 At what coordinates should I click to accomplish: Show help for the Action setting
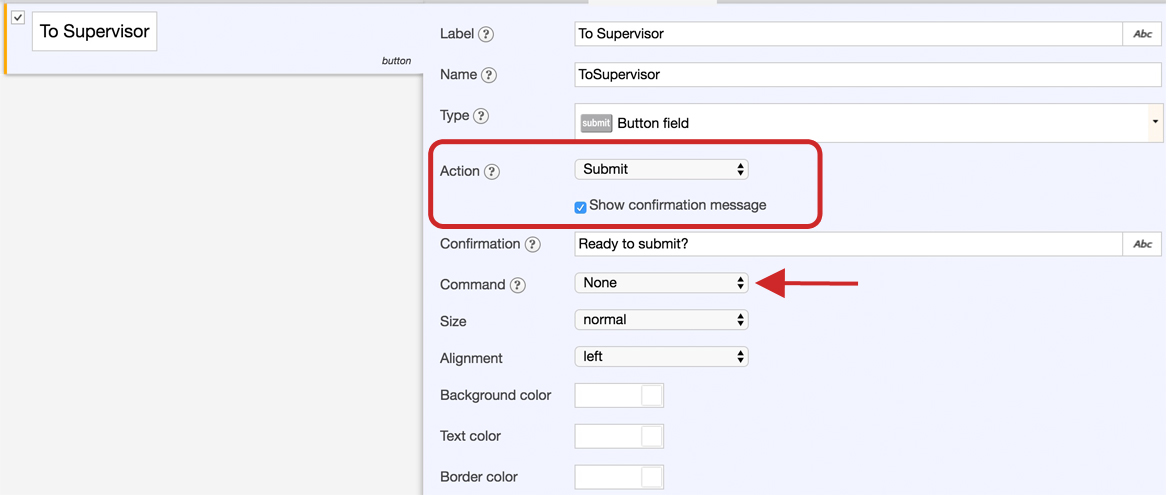click(492, 172)
